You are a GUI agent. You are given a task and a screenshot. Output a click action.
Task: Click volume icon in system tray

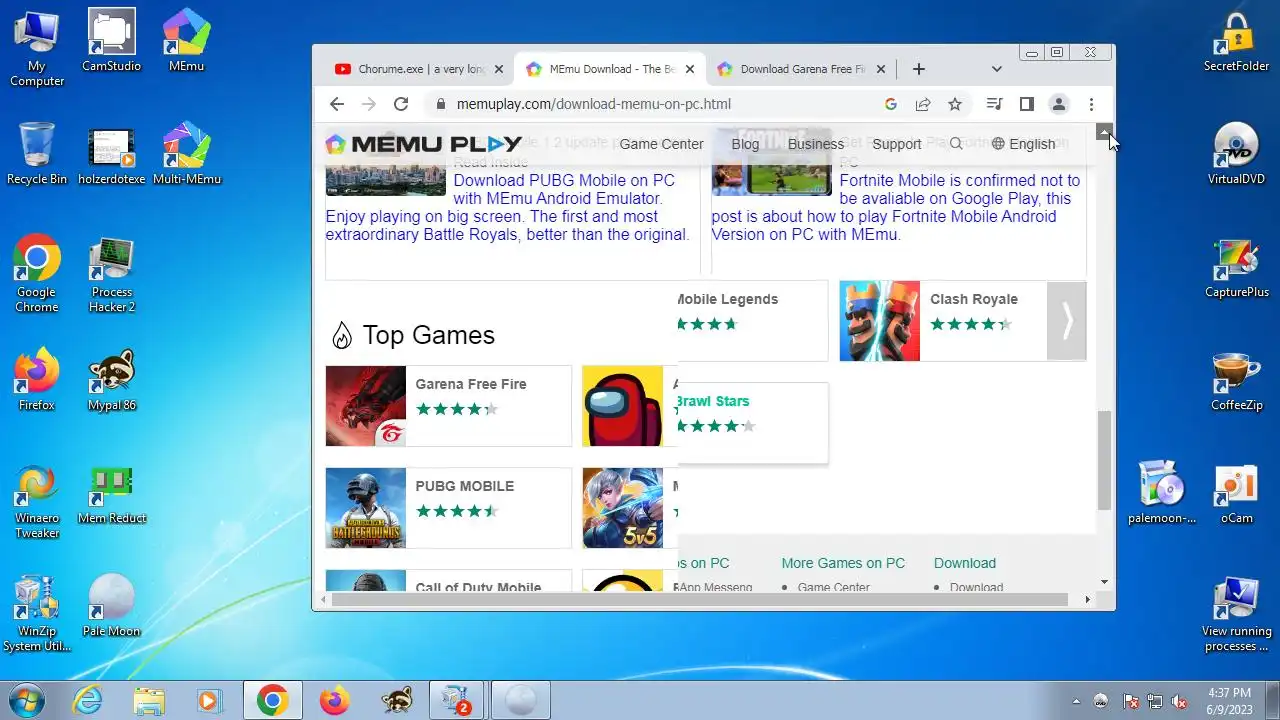1179,701
